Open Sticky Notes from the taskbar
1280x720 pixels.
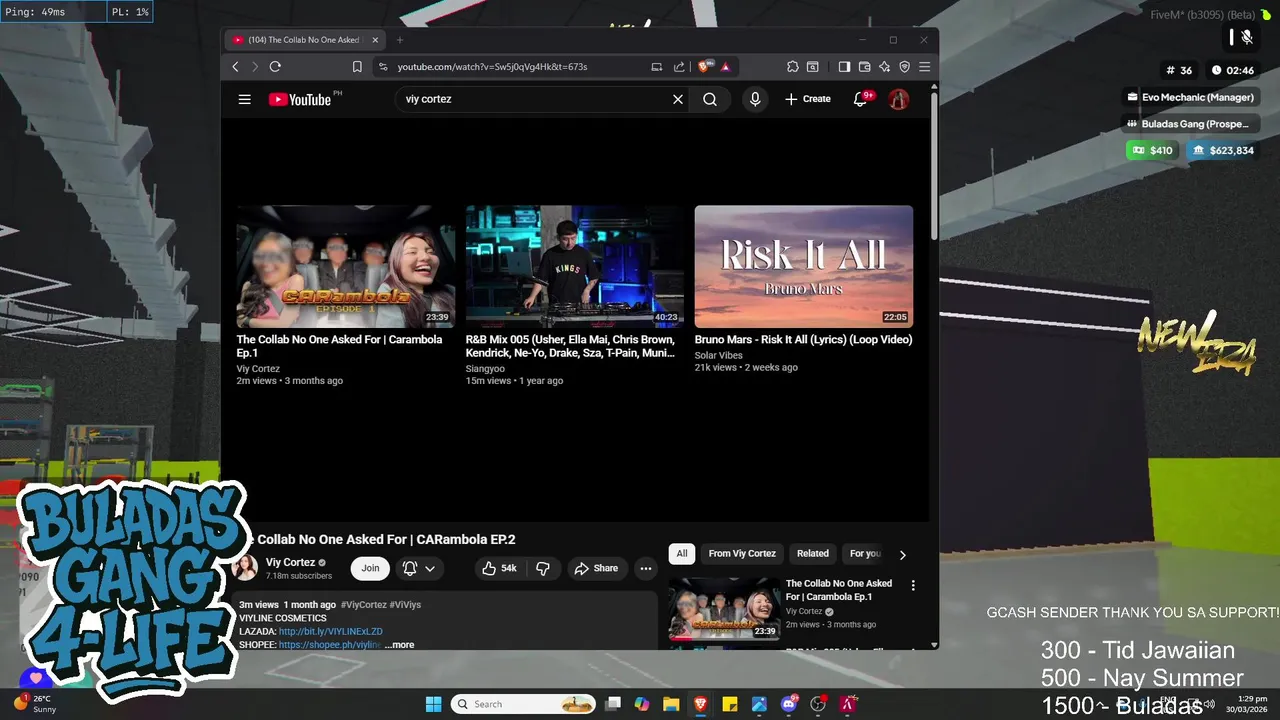tap(730, 704)
